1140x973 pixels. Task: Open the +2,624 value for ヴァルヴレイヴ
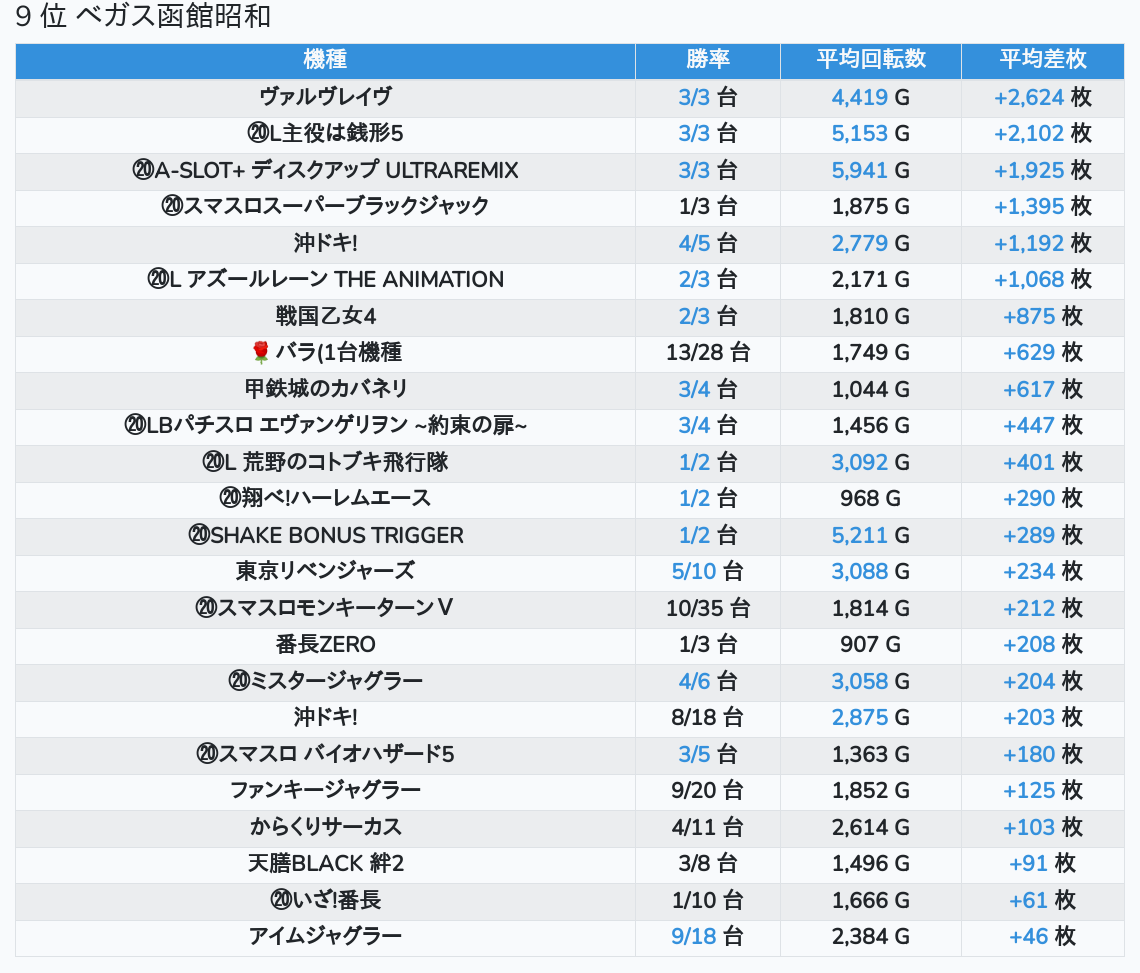(1028, 97)
